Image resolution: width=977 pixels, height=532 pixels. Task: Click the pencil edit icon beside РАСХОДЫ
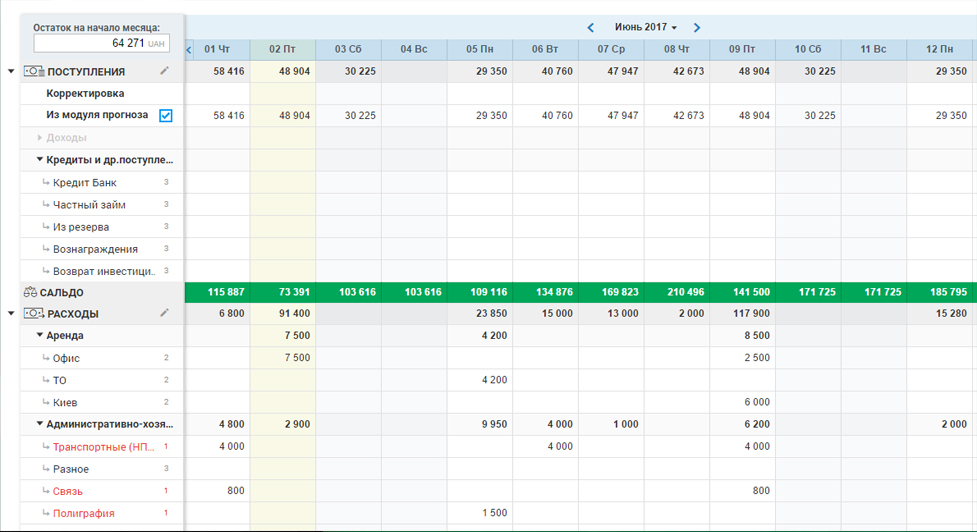point(165,313)
